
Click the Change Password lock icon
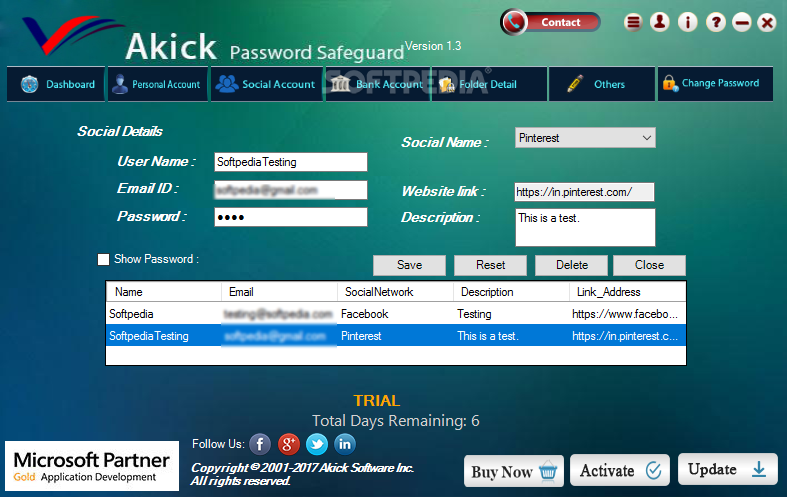tap(670, 83)
